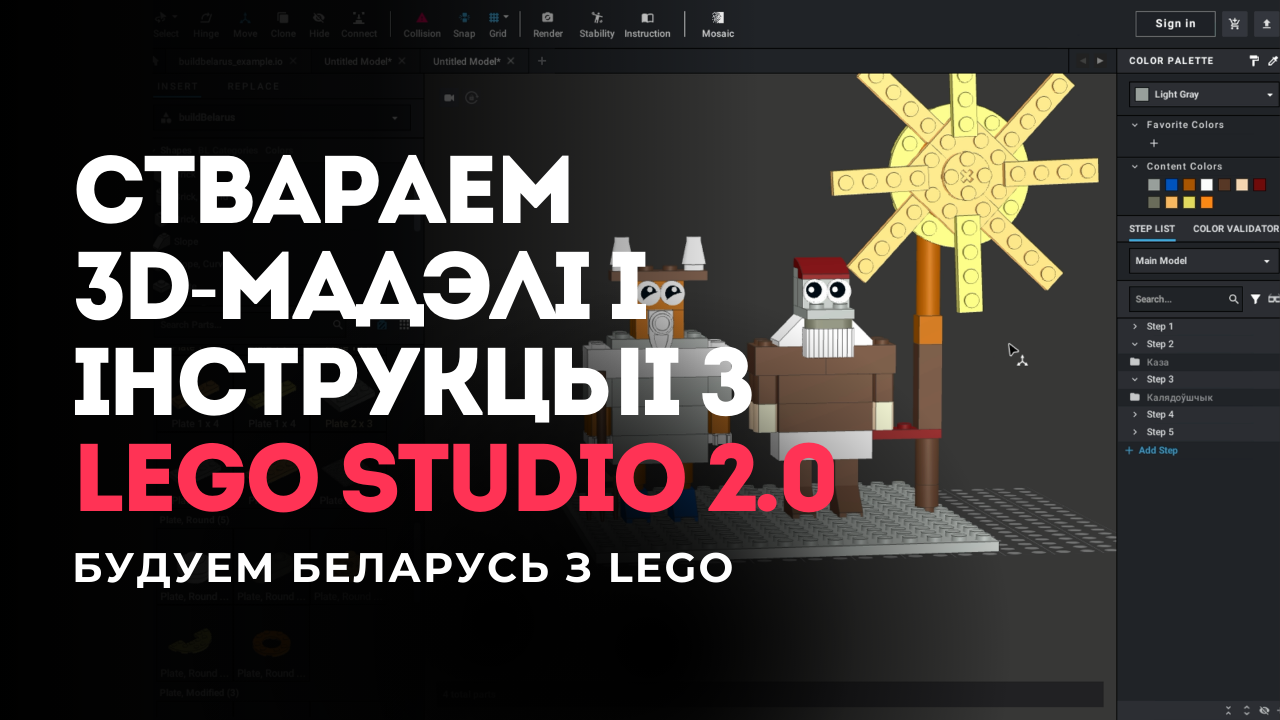Open the Main Model dropdown
The width and height of the screenshot is (1280, 720).
click(x=1204, y=261)
